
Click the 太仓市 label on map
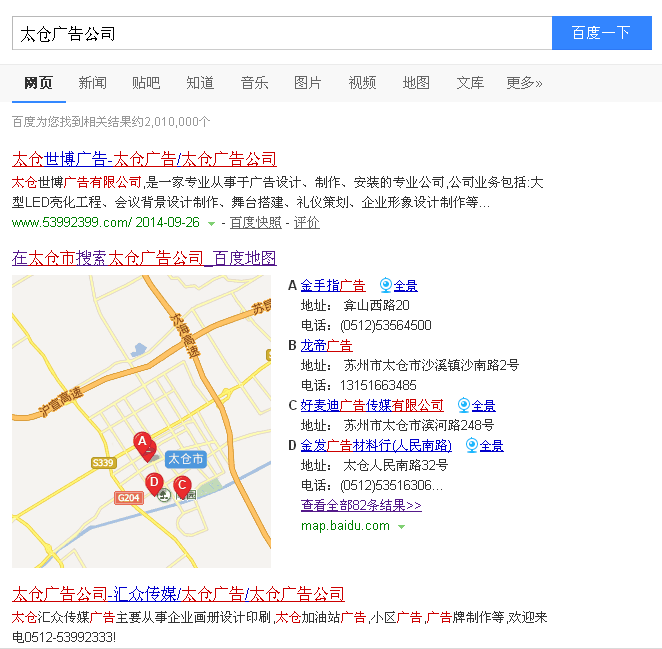(185, 459)
